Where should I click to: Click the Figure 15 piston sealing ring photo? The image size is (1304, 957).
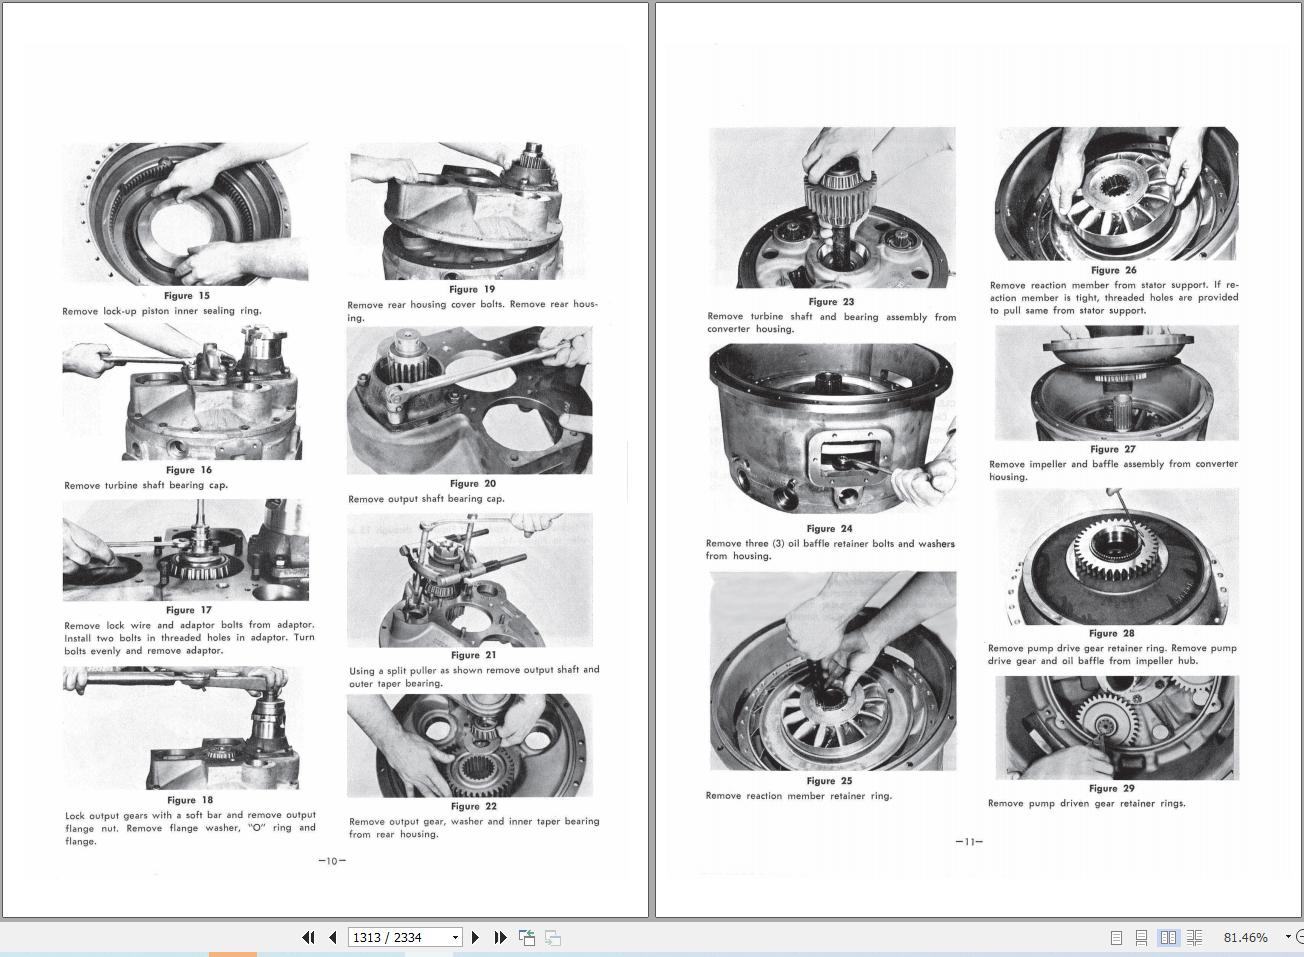185,214
